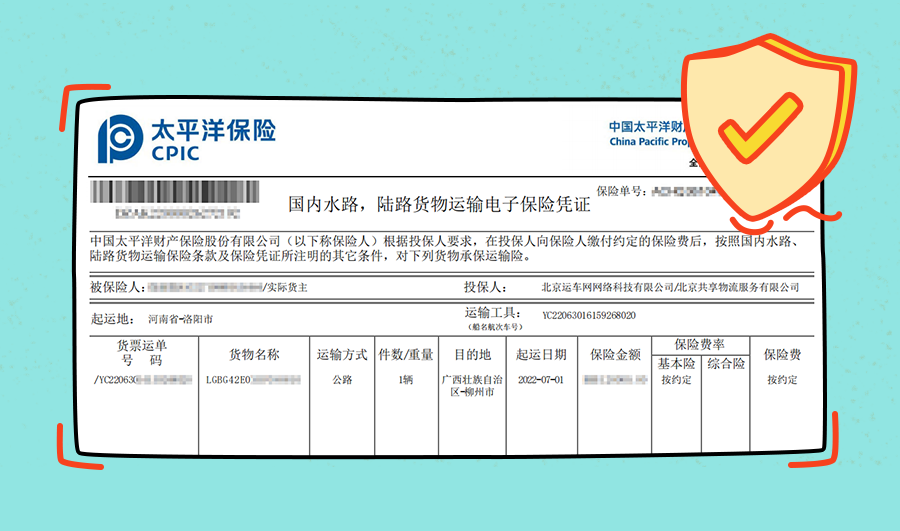Click the policyholder name 北京运车网网络科技有限公司

pyautogui.click(x=607, y=287)
